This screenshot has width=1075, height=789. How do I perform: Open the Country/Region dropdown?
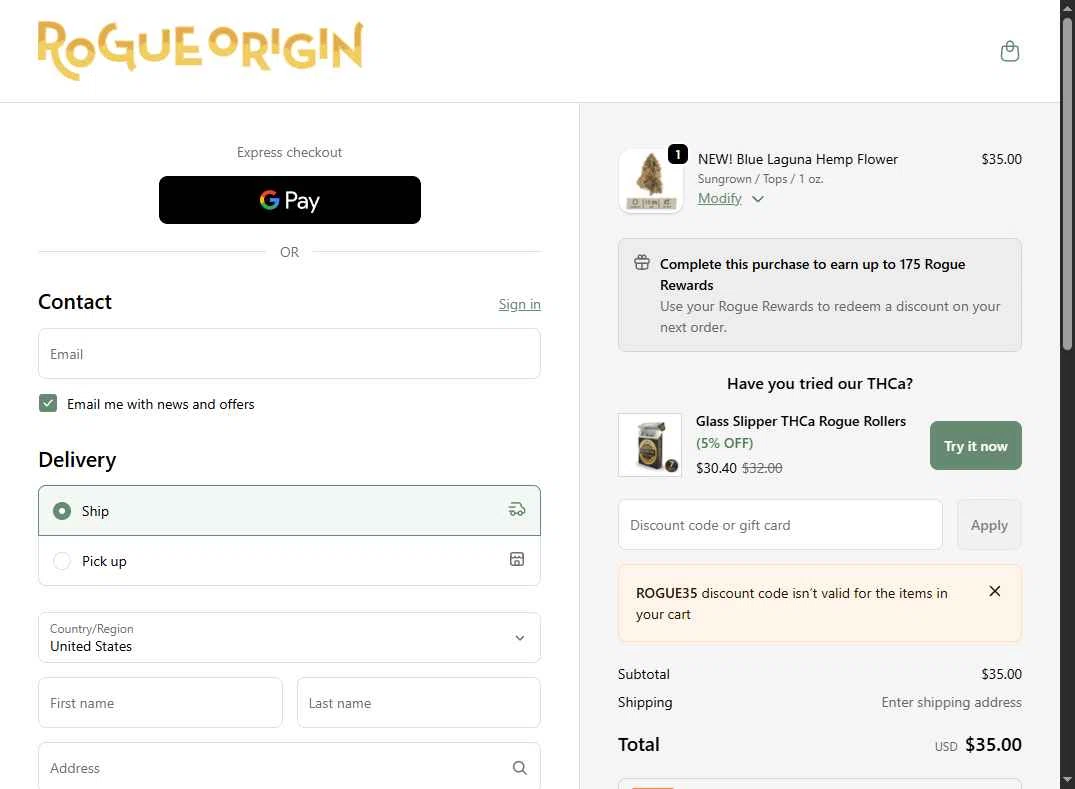289,638
